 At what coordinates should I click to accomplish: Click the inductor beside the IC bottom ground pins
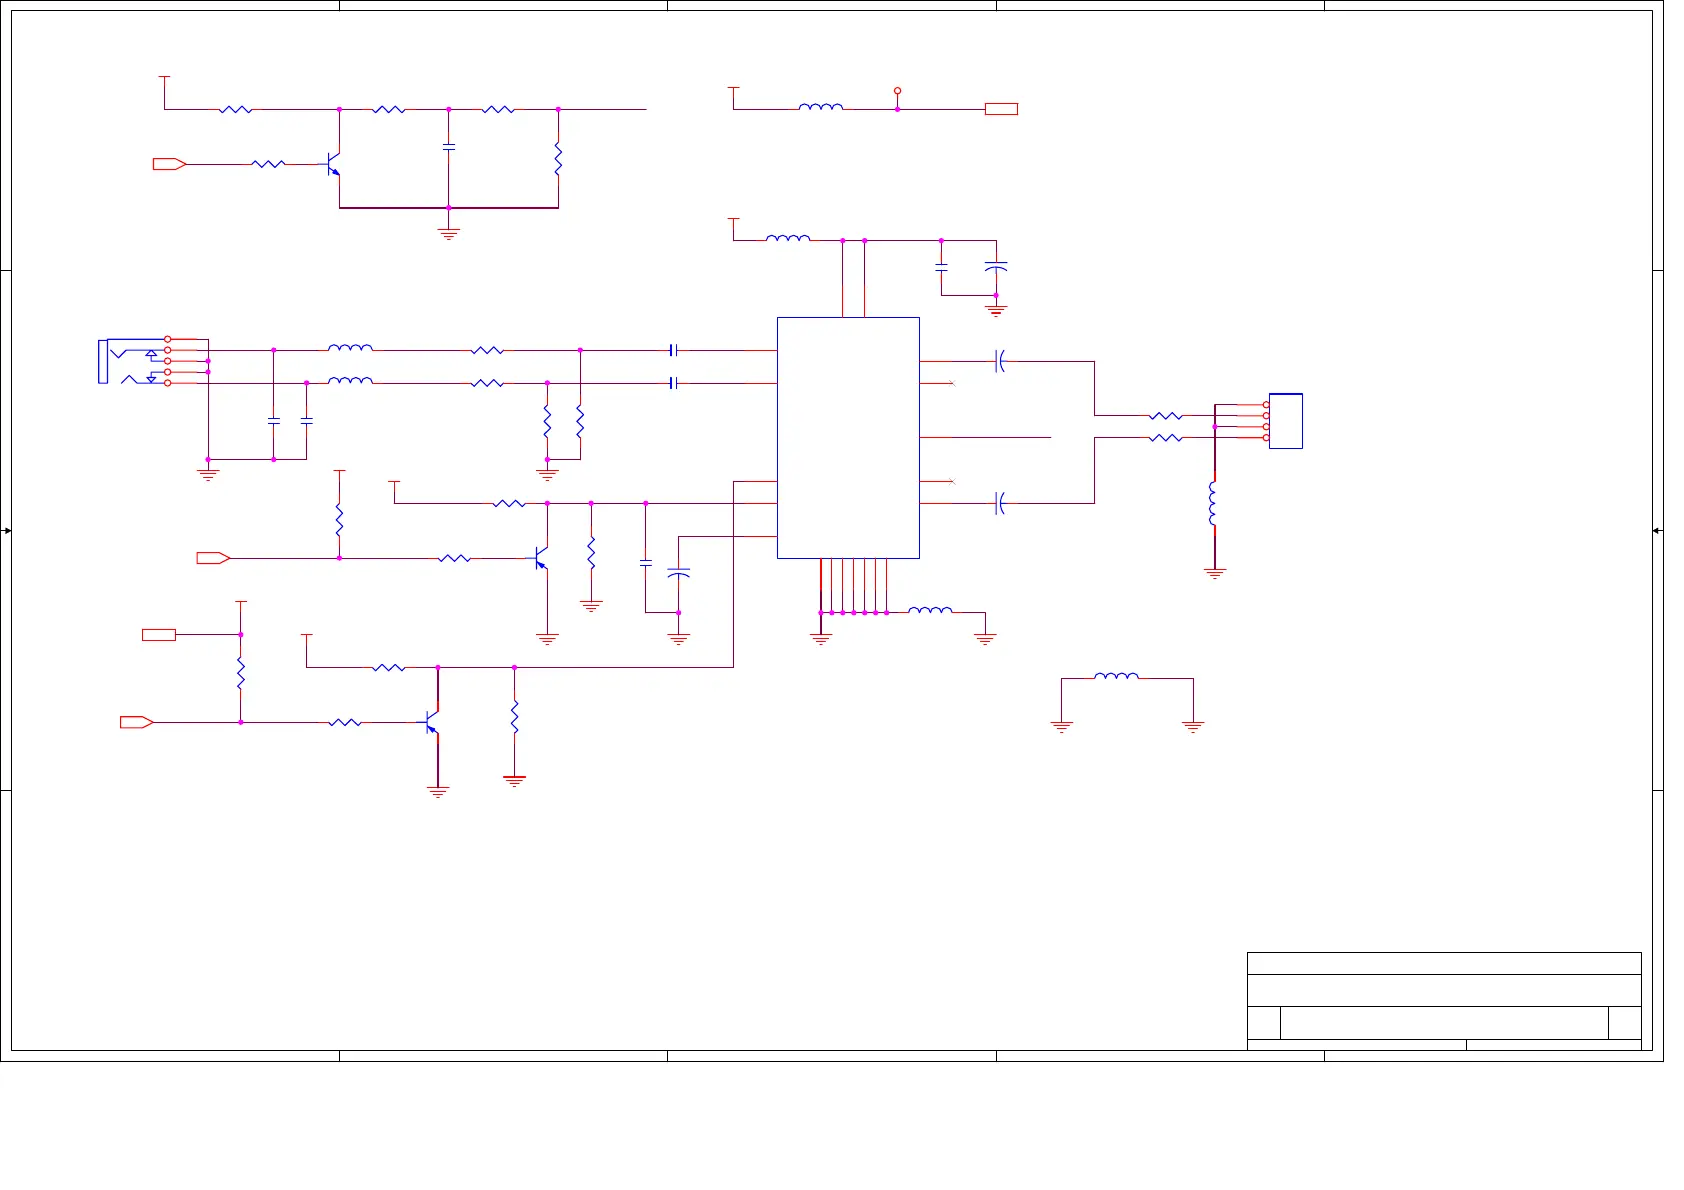click(930, 610)
